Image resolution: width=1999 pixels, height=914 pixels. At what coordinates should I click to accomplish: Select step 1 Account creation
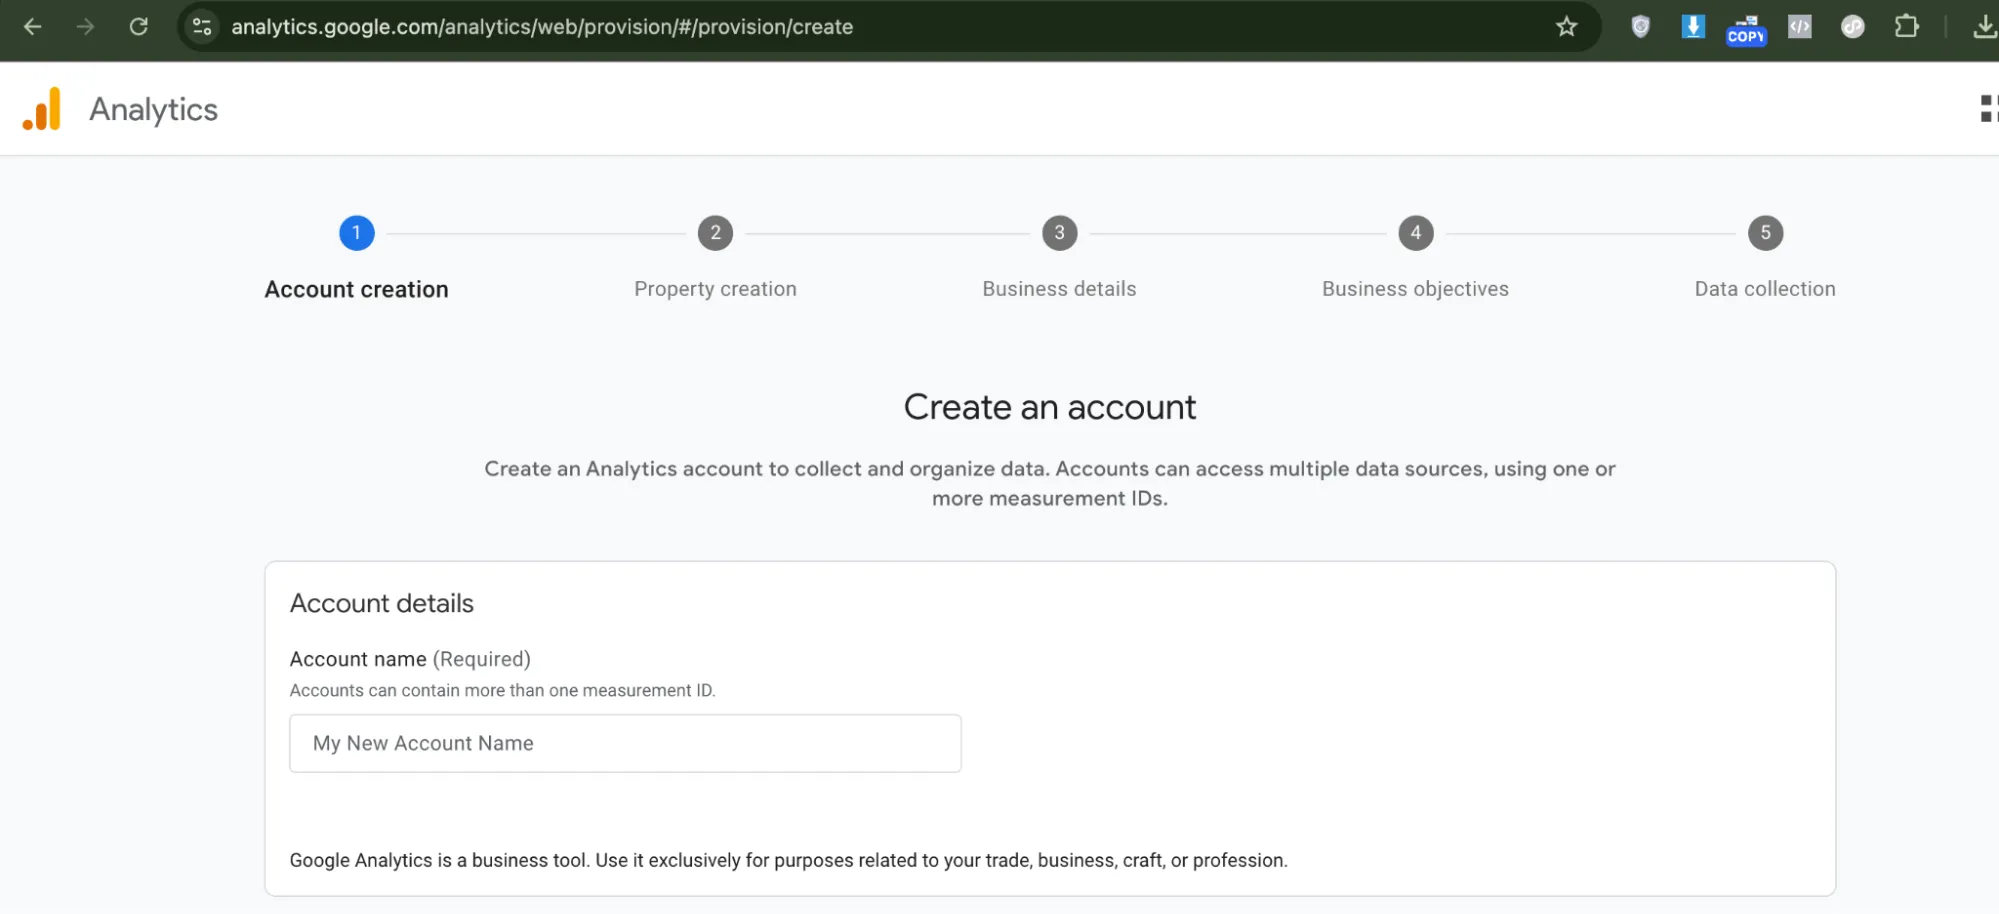pos(356,233)
